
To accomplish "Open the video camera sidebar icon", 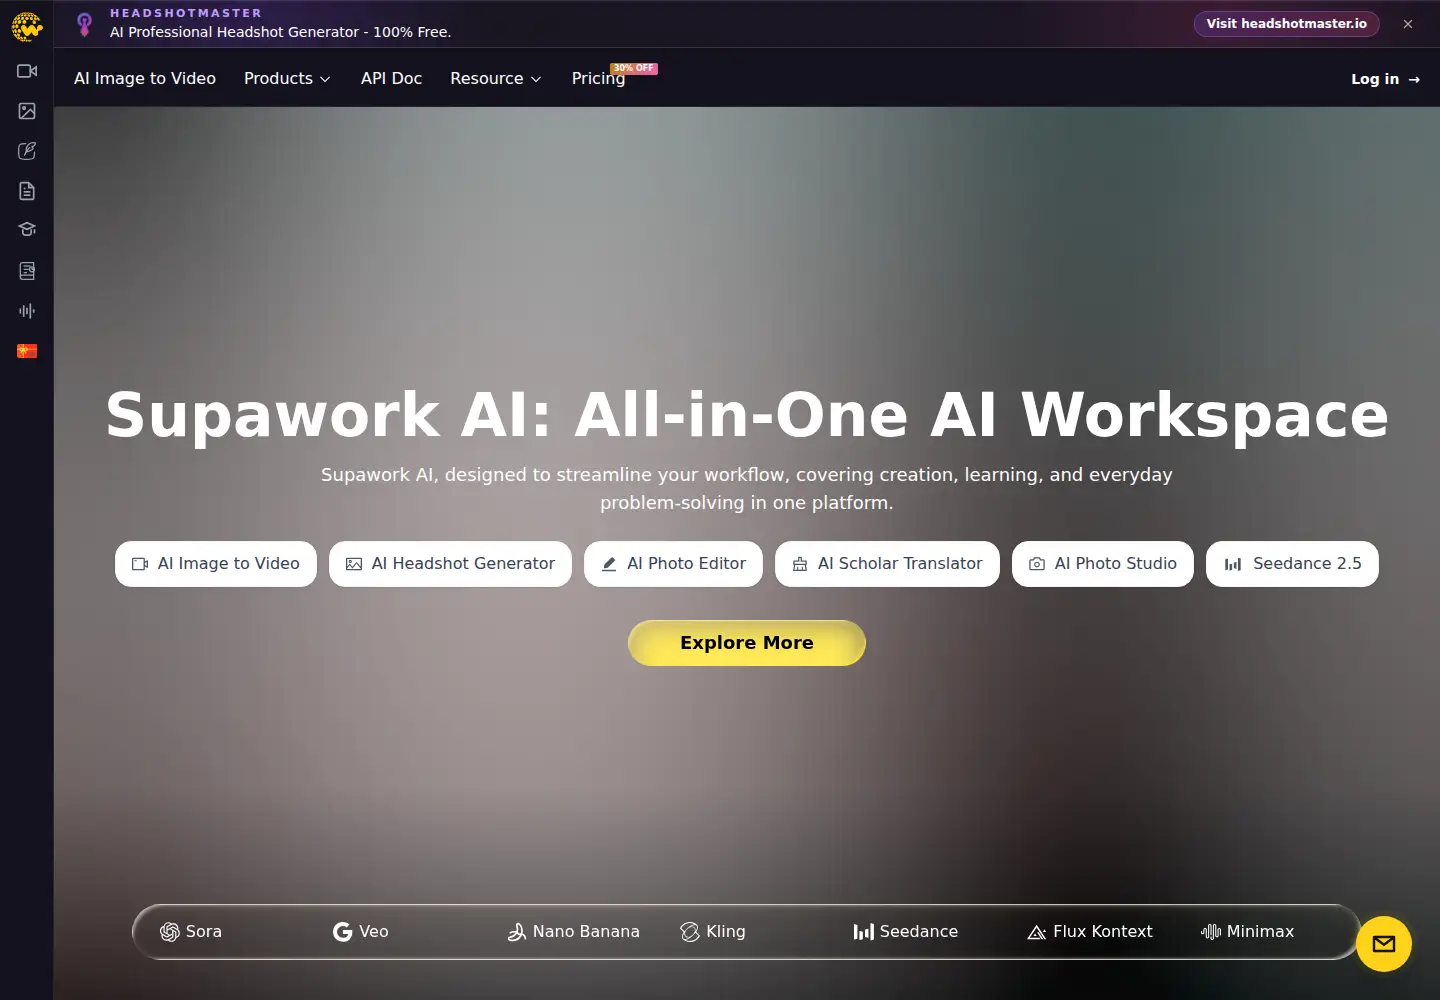I will (27, 71).
